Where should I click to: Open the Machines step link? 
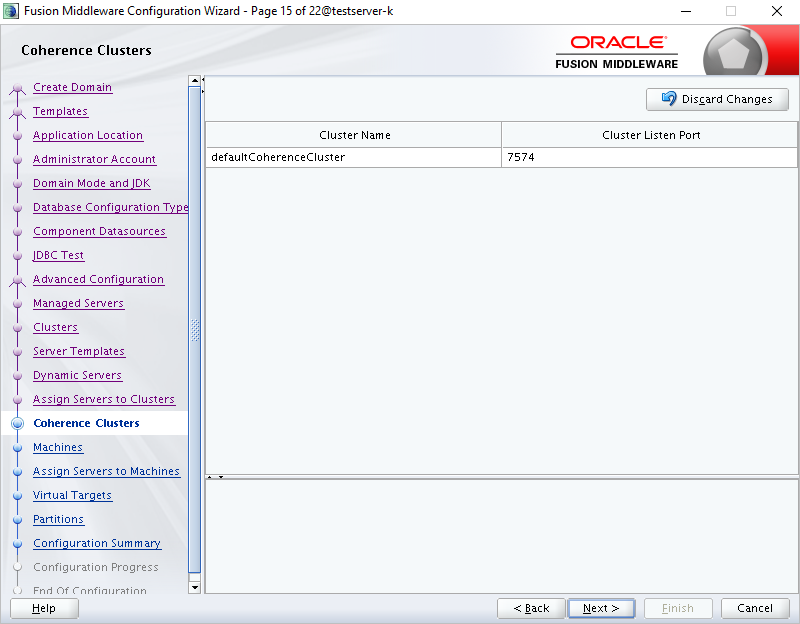(x=58, y=447)
